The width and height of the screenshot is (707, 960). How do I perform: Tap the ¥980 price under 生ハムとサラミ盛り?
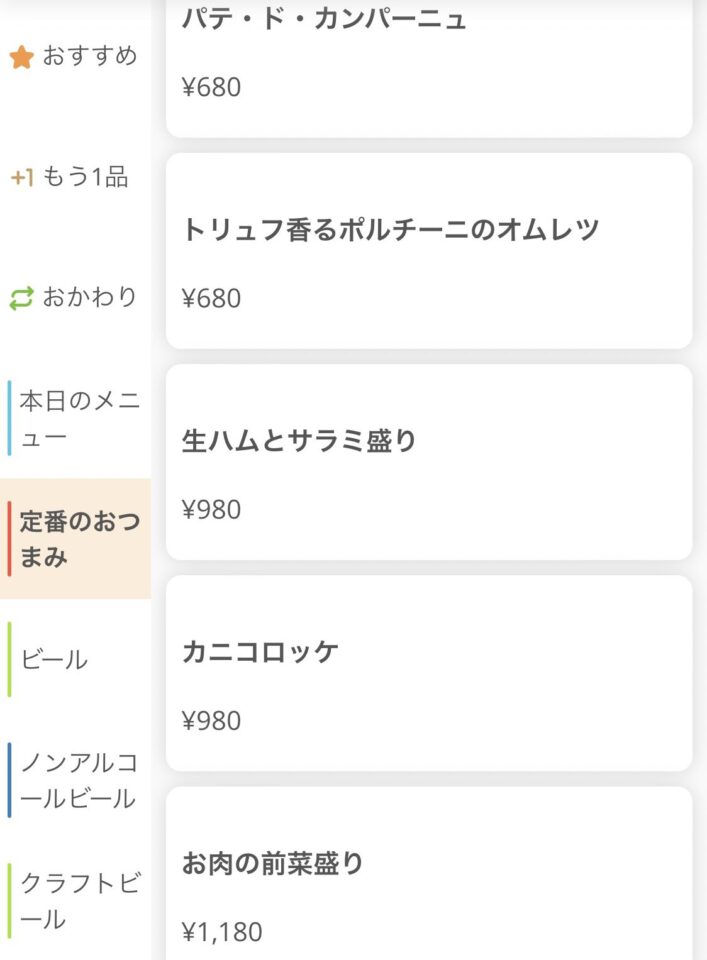211,509
